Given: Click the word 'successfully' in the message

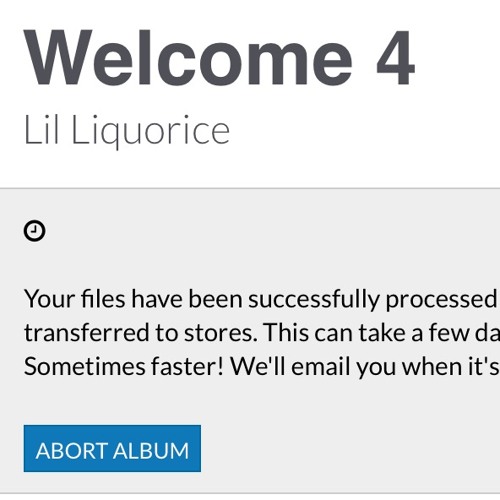Looking at the screenshot, I should tap(314, 299).
